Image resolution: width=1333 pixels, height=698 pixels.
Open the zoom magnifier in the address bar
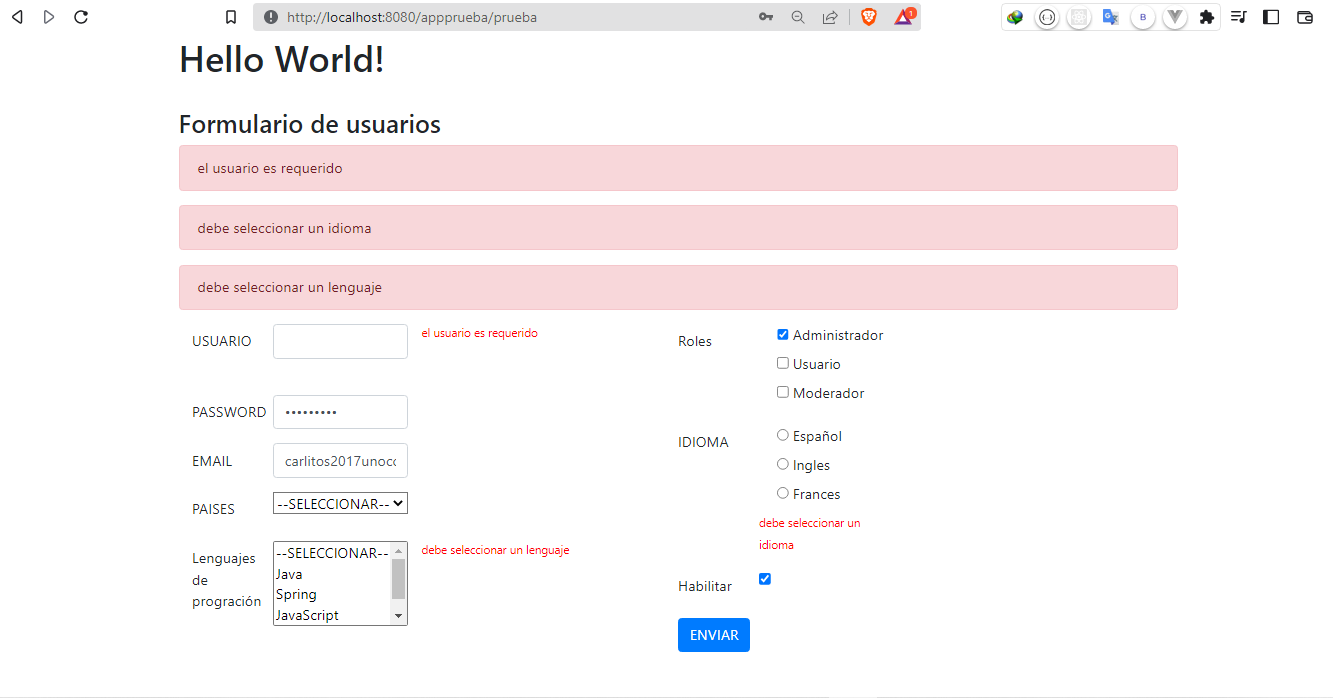(798, 17)
